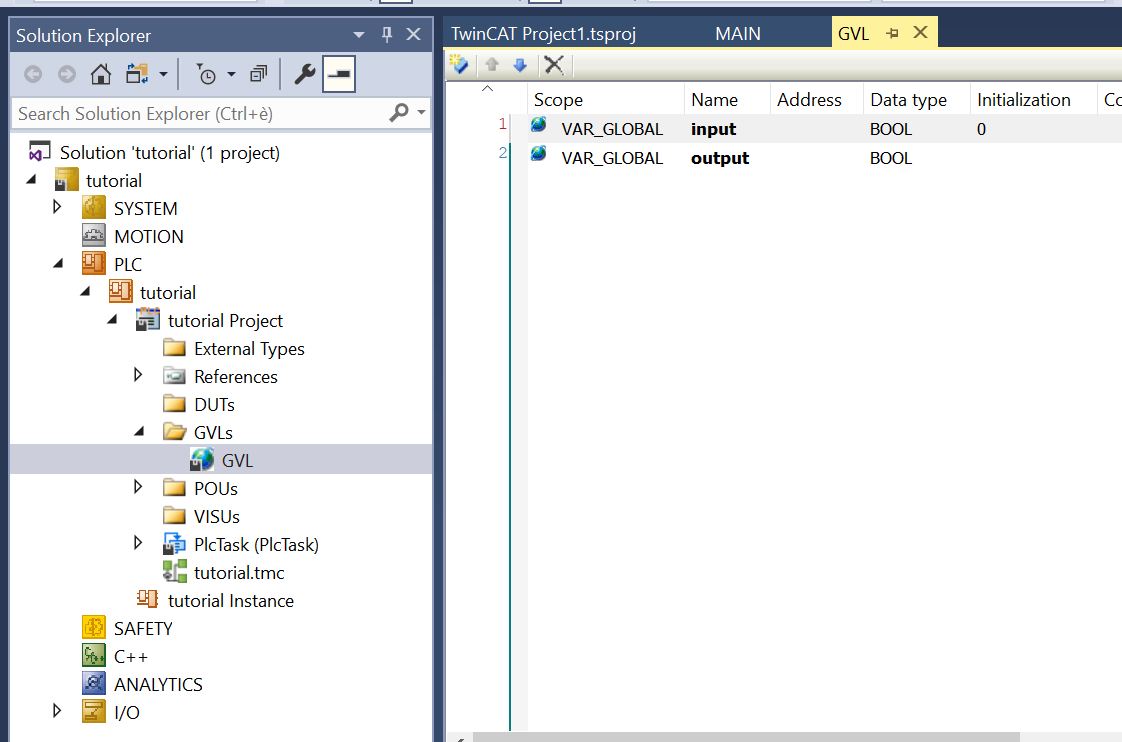Expand the POUs folder
The width and height of the screenshot is (1122, 742).
click(140, 488)
